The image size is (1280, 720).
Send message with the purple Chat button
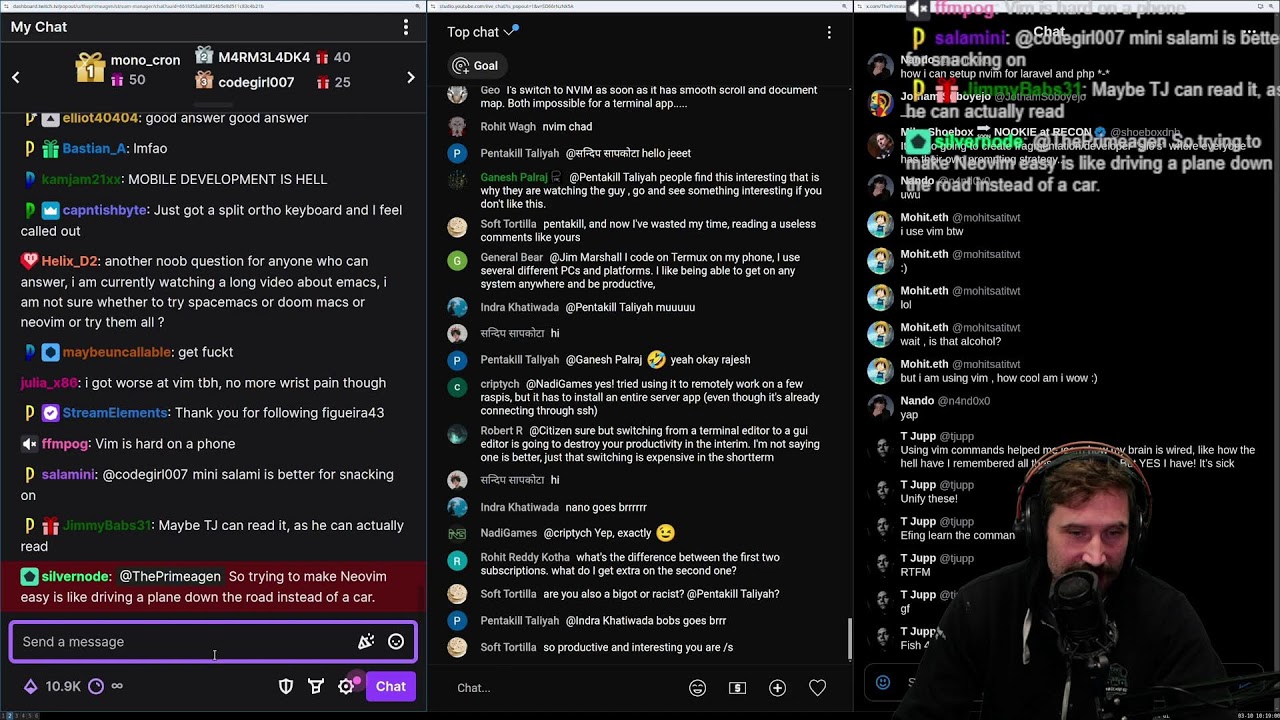click(x=391, y=686)
